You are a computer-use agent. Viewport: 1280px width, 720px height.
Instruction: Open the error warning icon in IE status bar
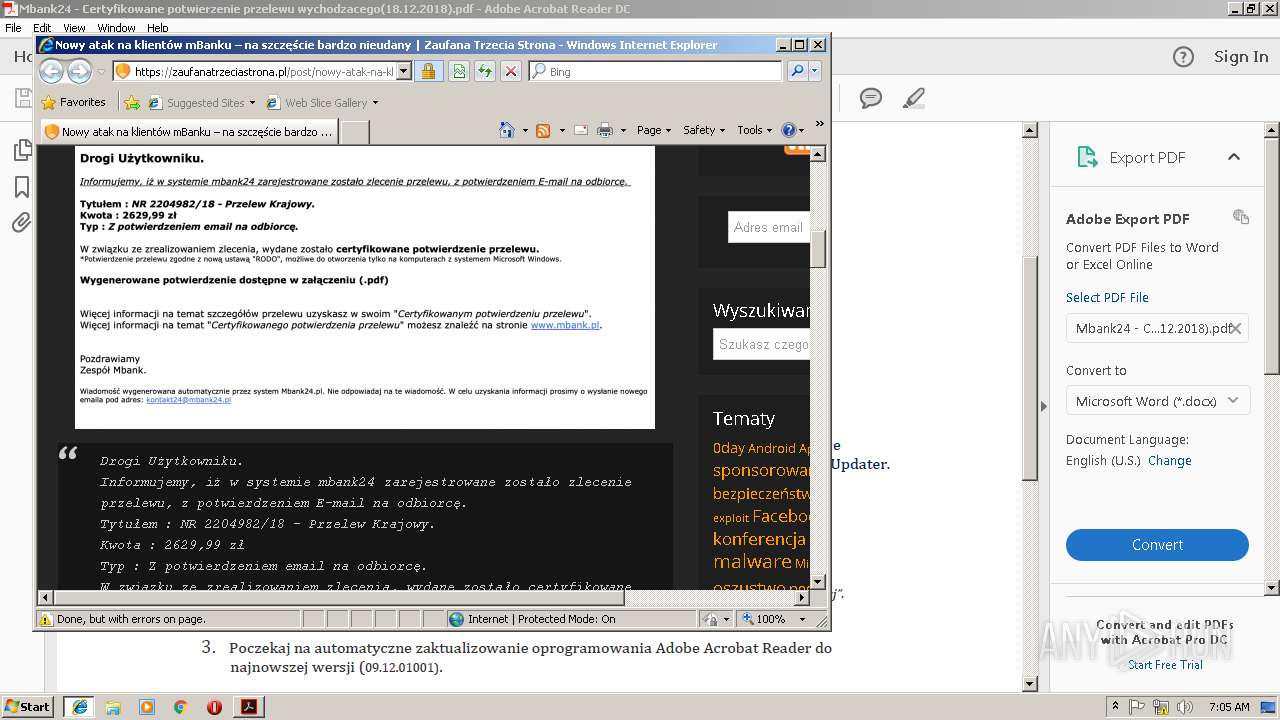click(x=45, y=619)
